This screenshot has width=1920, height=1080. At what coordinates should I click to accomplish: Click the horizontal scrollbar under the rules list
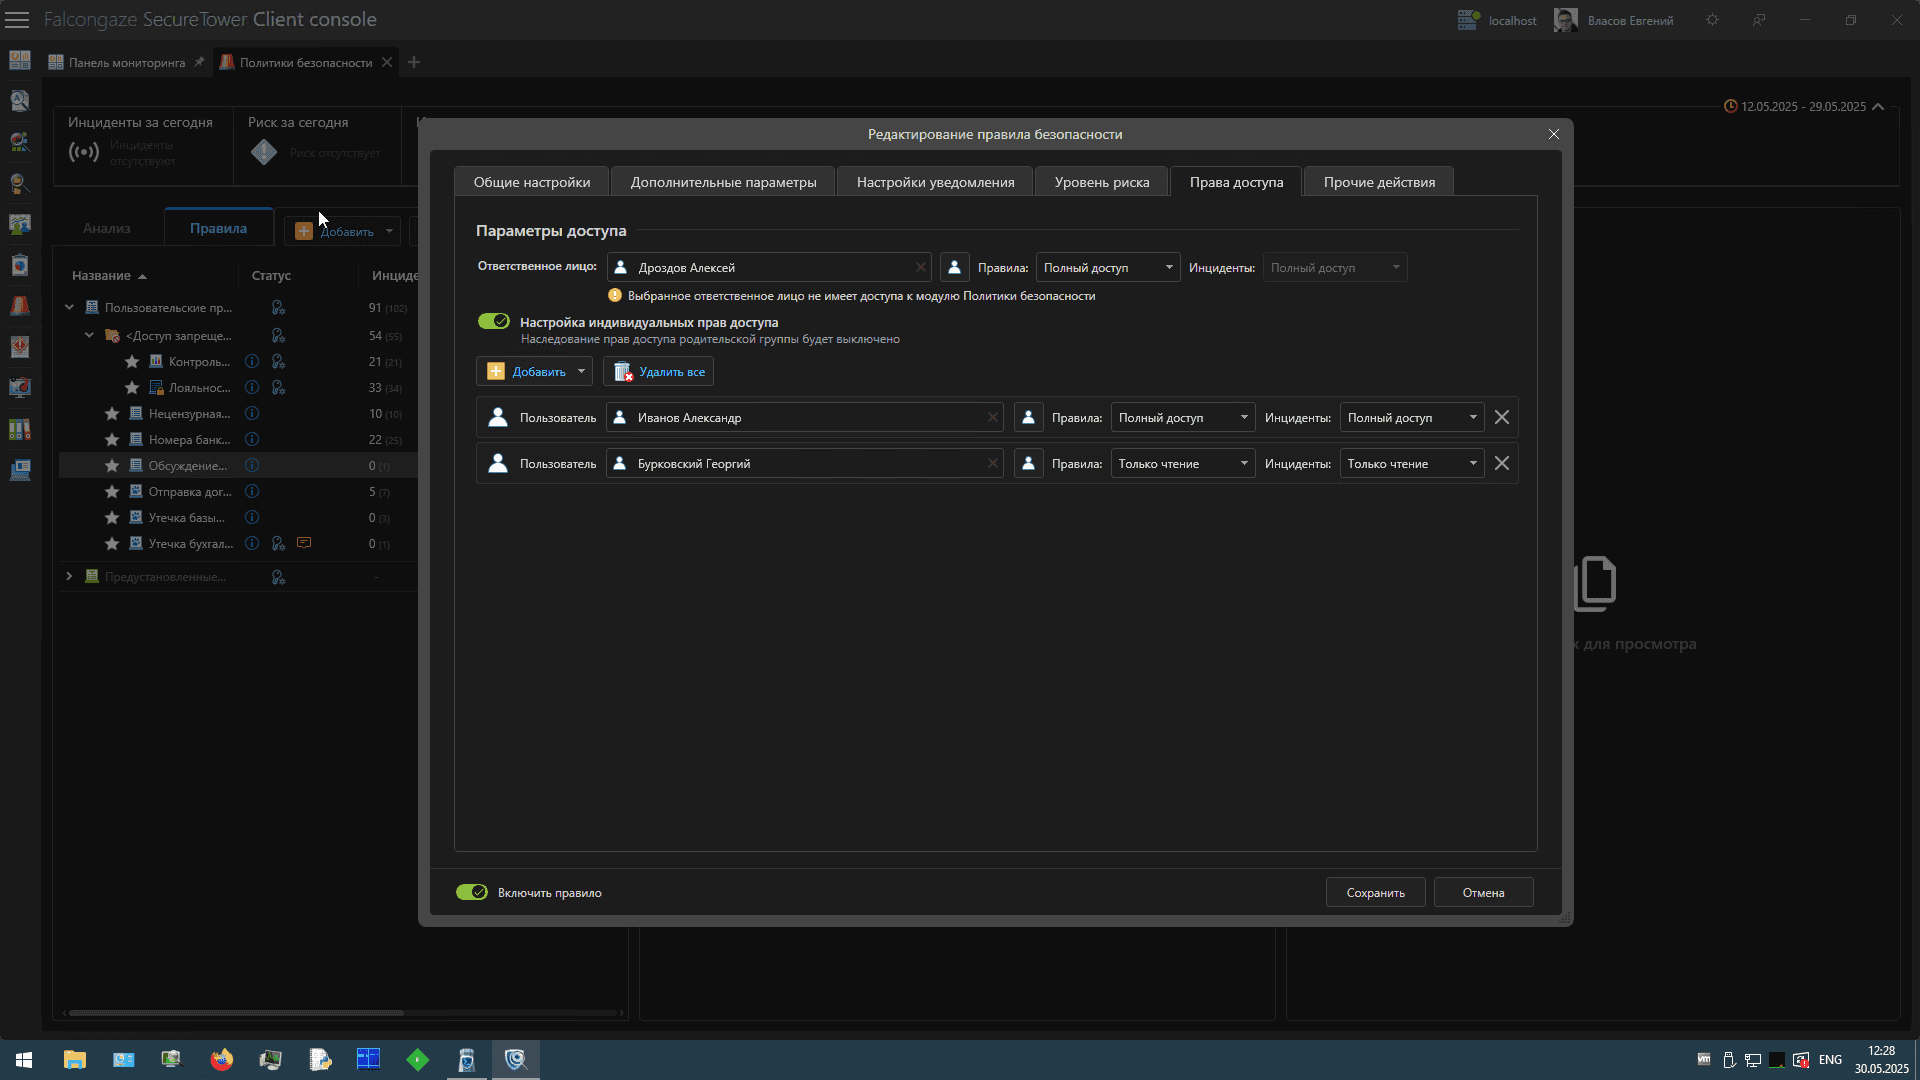point(236,1013)
